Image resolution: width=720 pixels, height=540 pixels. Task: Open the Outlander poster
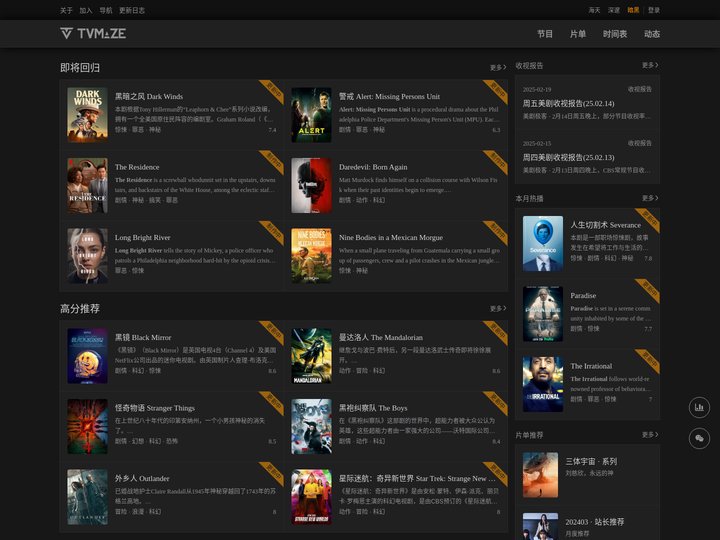87,497
